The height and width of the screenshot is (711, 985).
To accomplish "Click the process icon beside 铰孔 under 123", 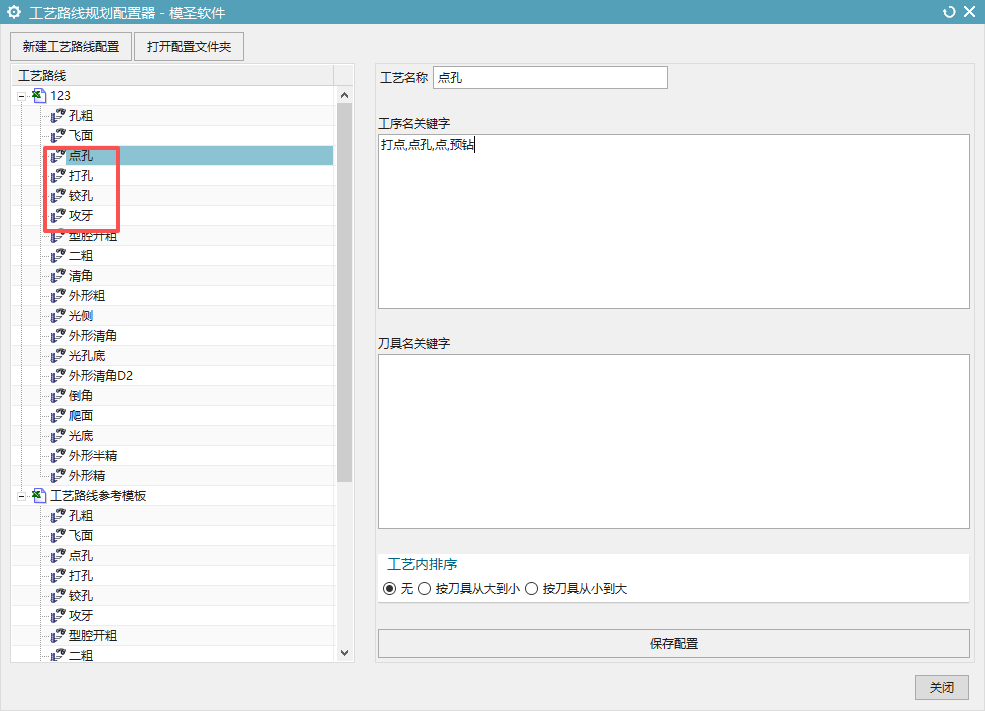I will (58, 196).
